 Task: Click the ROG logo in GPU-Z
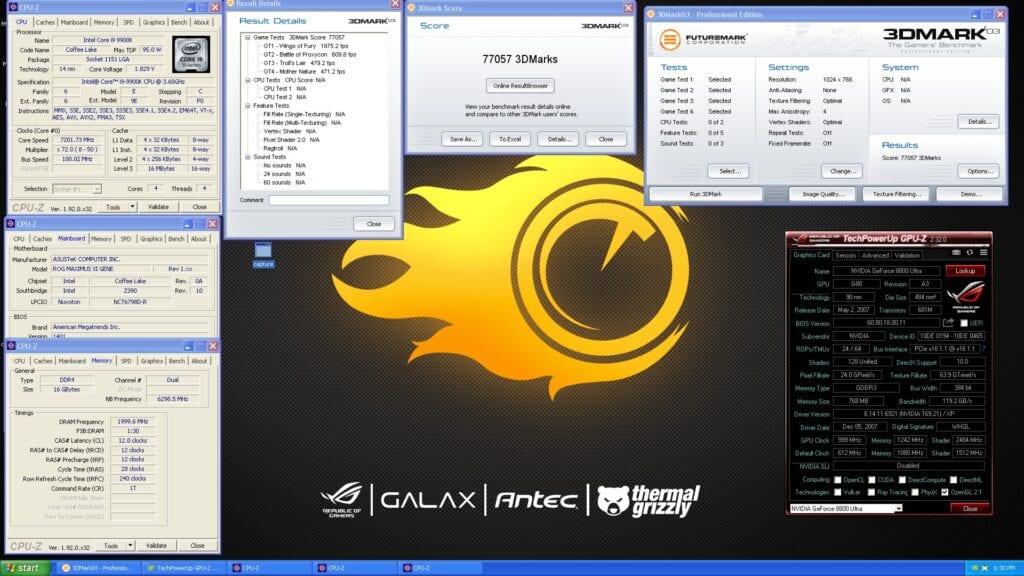click(x=965, y=297)
